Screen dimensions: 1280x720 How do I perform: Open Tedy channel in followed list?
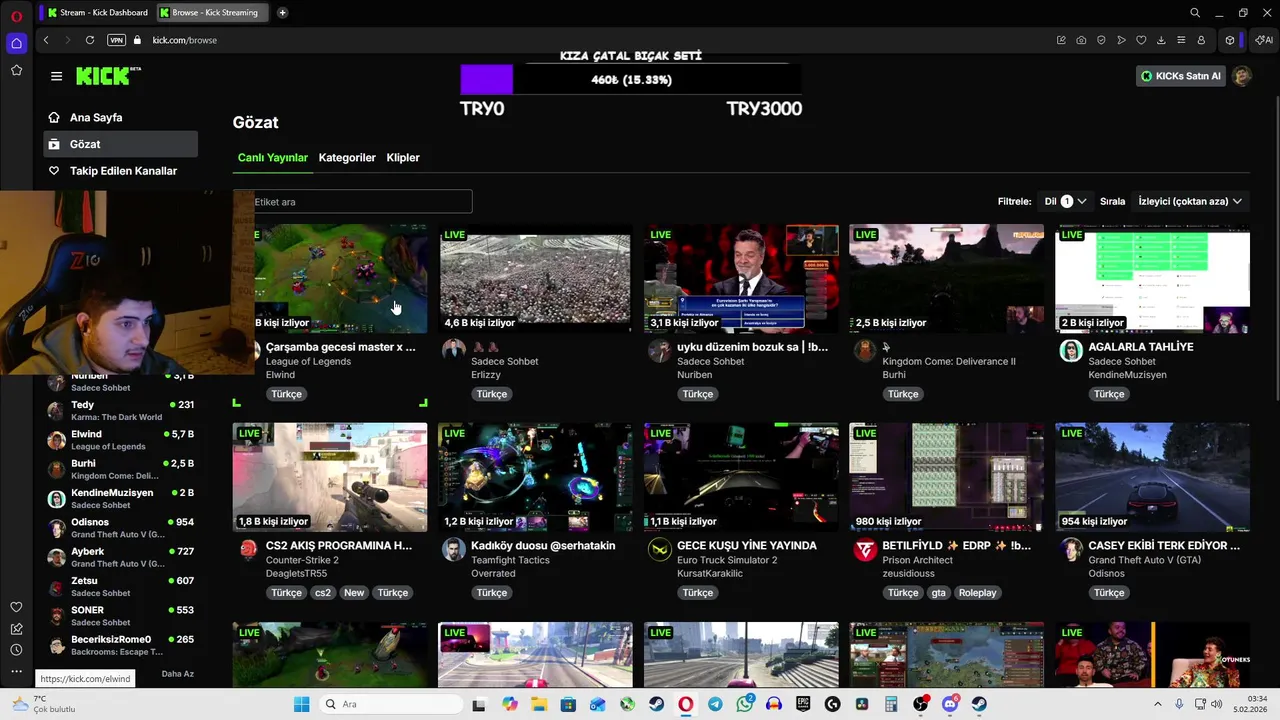[120, 410]
